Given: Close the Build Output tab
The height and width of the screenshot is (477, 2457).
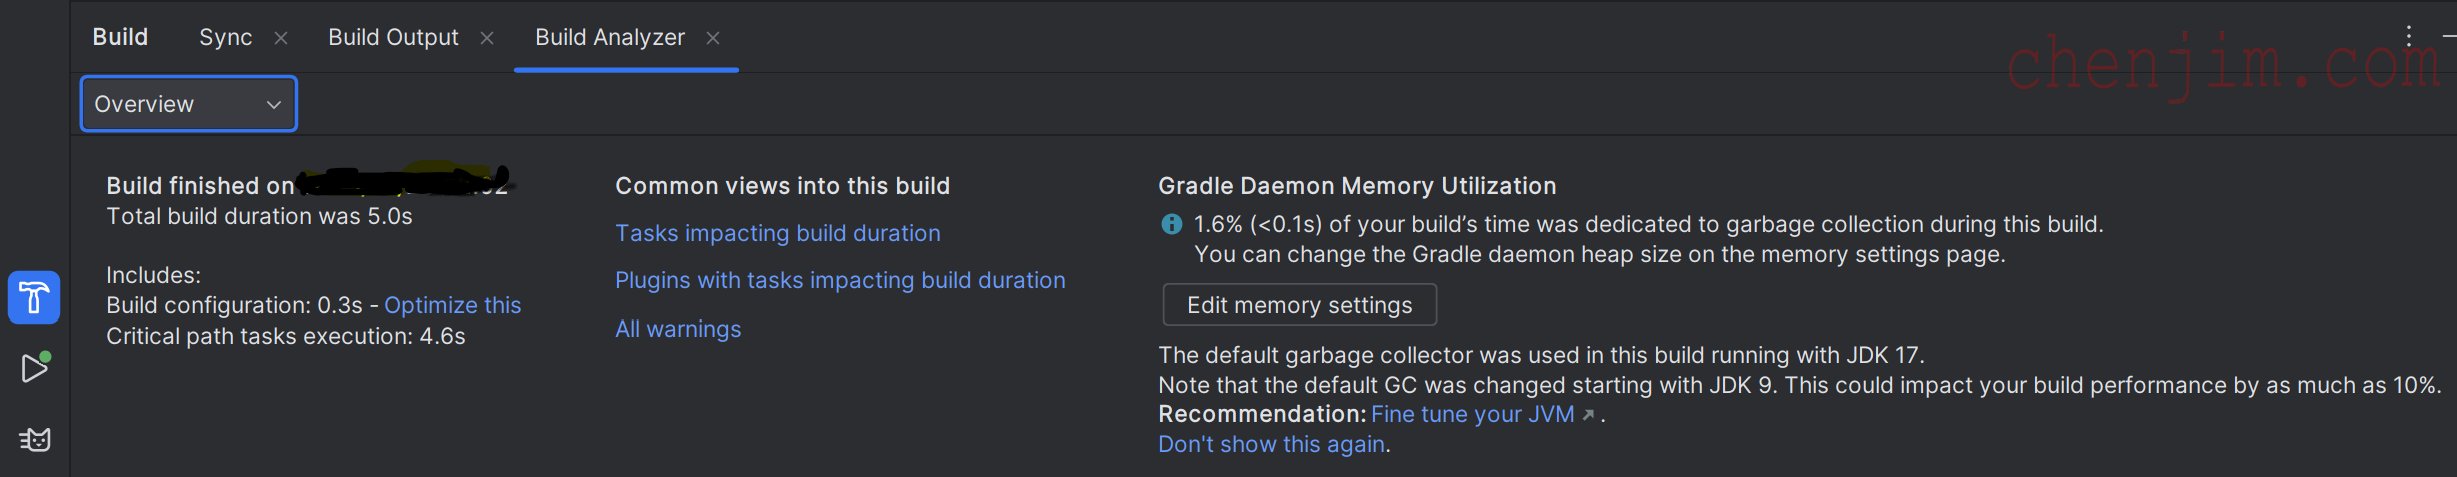Looking at the screenshot, I should point(487,37).
